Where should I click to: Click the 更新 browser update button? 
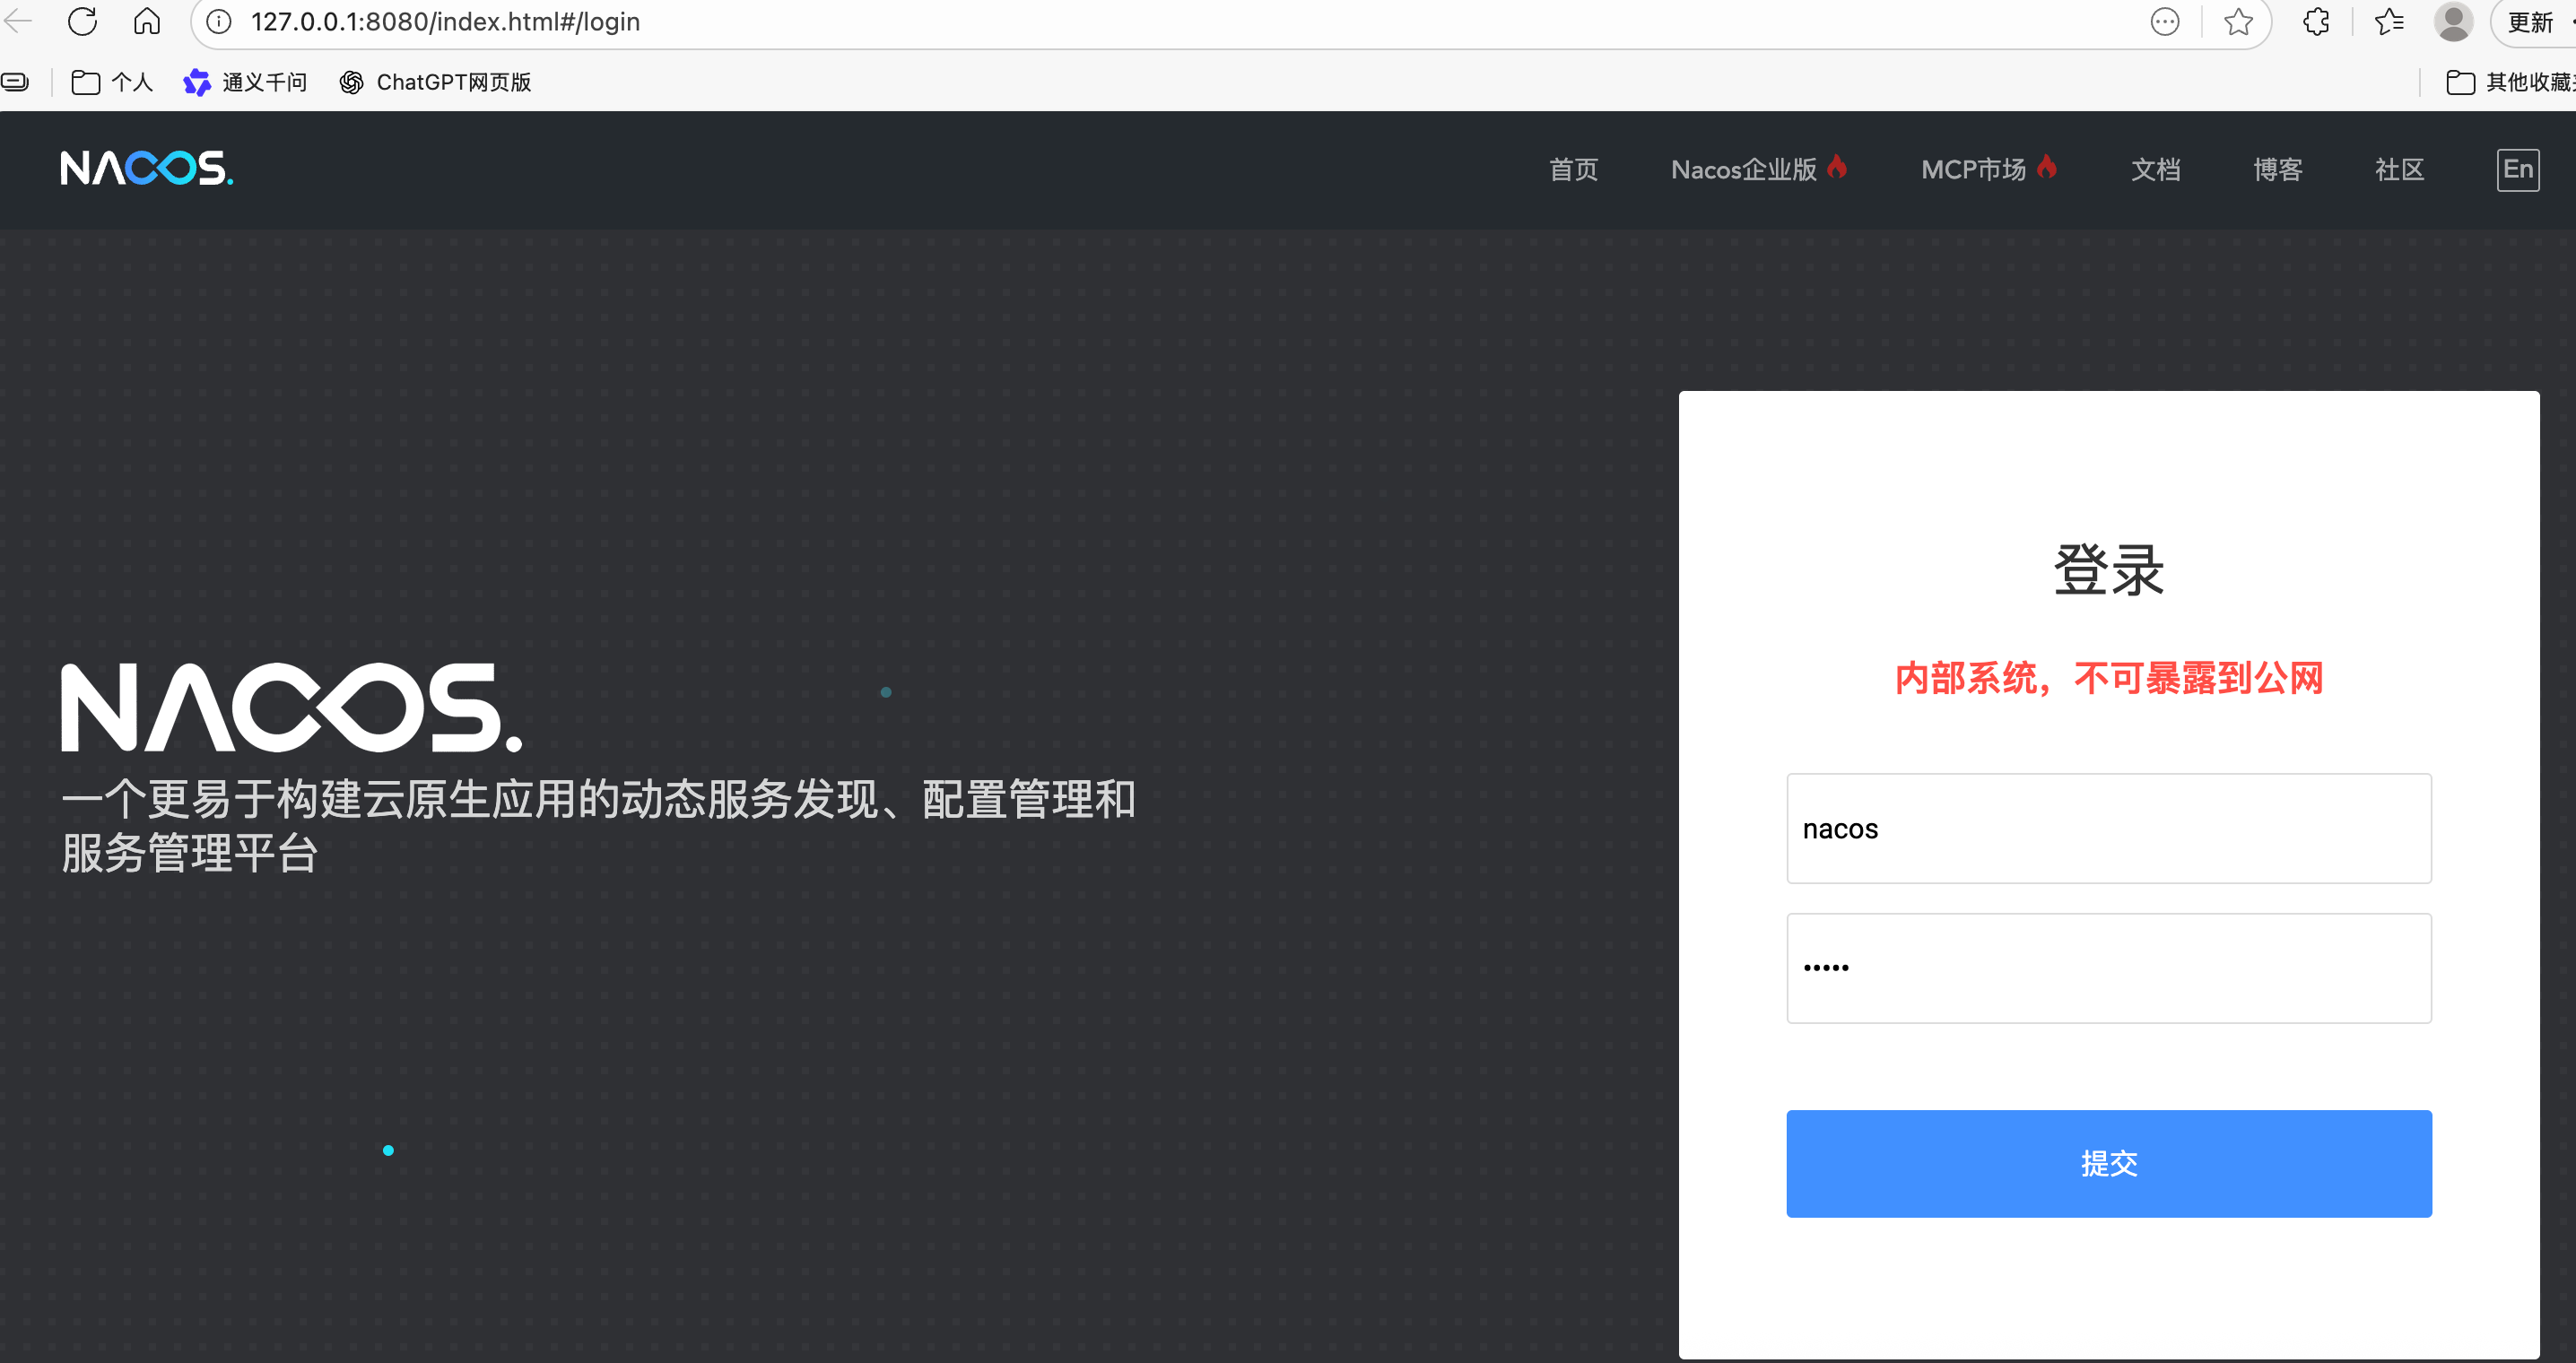pyautogui.click(x=2530, y=21)
